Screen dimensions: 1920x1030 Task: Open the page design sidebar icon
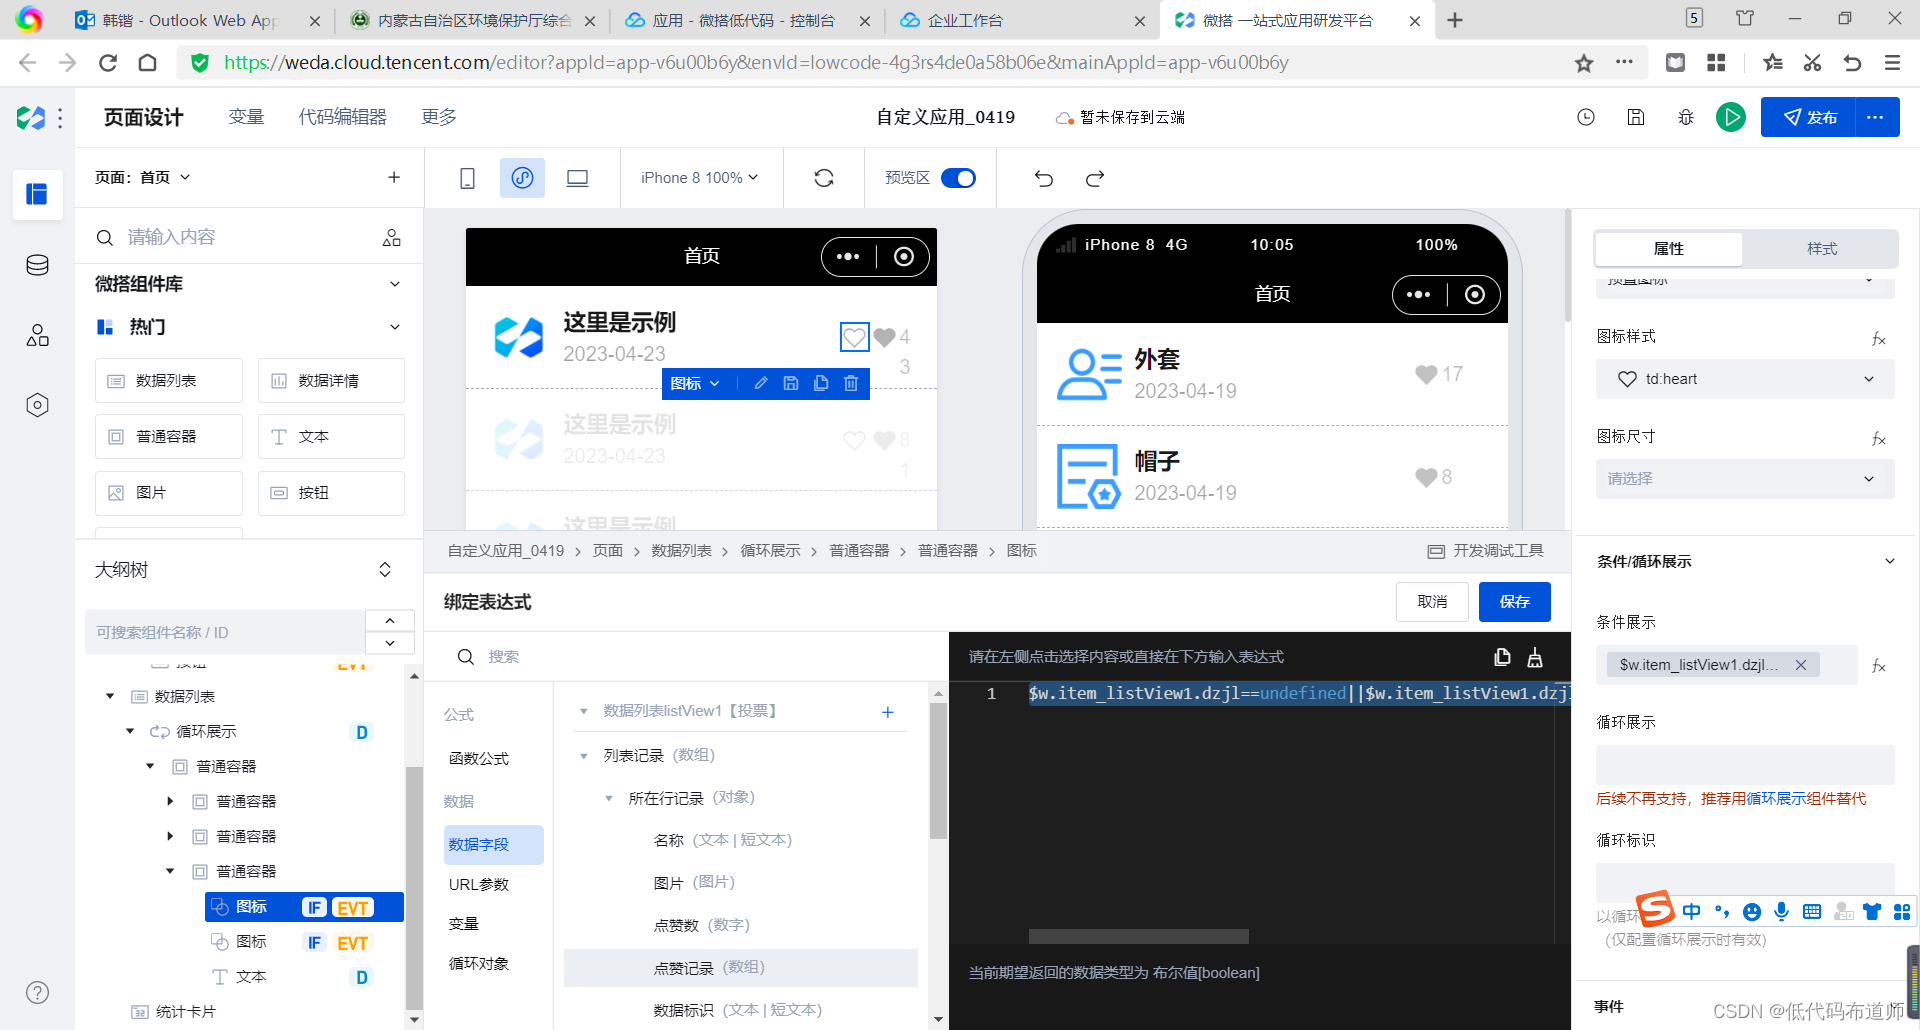click(x=37, y=194)
